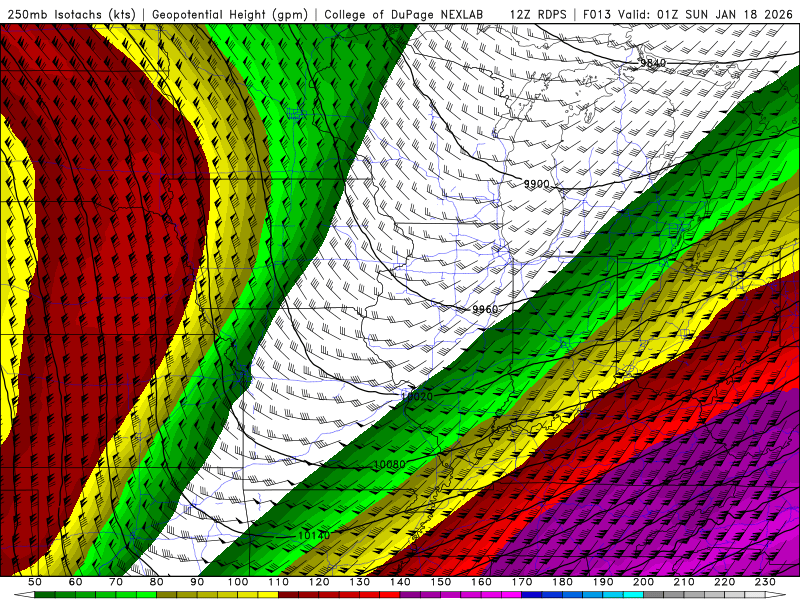Click the 60 value on color scale
Screen dimensions: 800x600
pos(75,582)
